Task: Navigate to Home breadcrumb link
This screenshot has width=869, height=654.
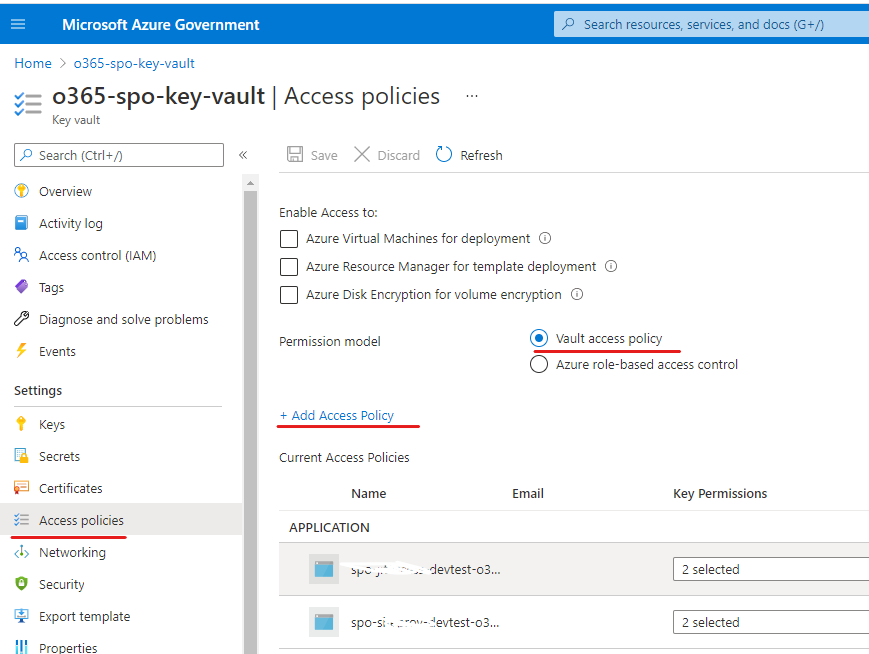Action: (32, 63)
